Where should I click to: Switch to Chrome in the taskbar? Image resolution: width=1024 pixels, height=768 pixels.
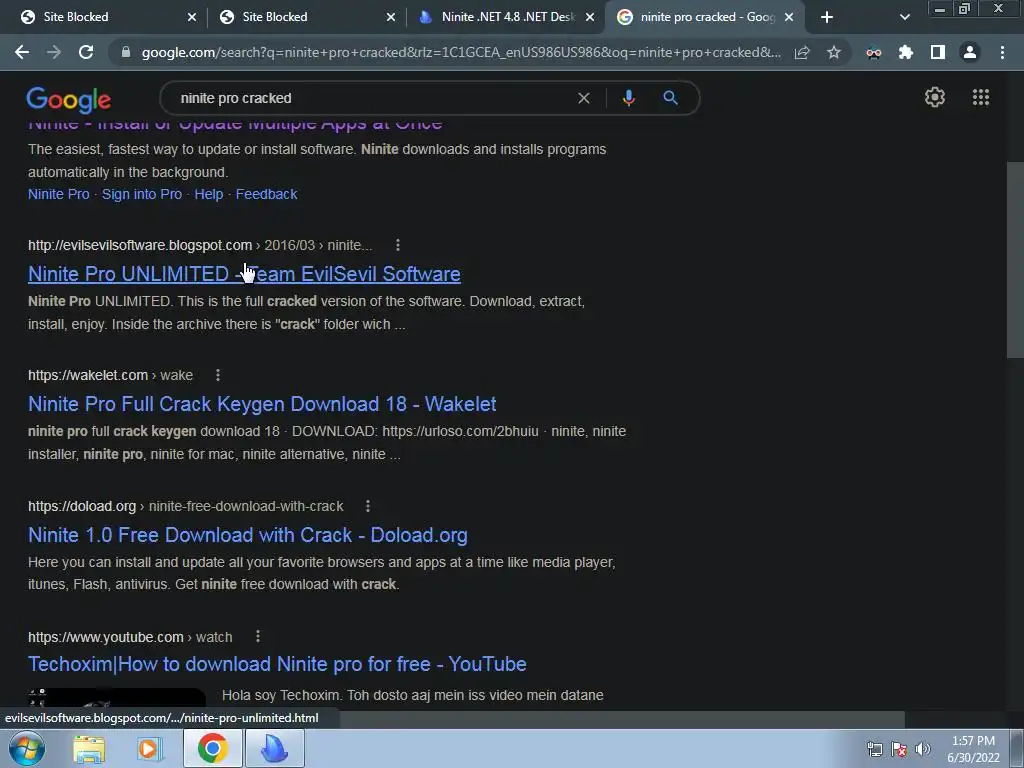coord(212,748)
